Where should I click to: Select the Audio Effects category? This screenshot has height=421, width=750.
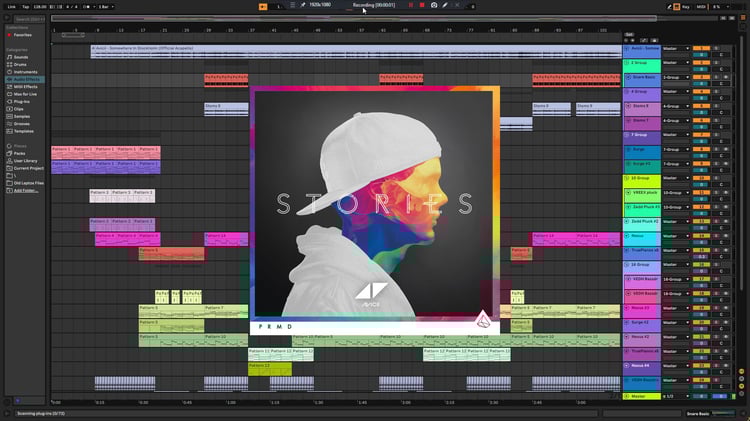click(x=27, y=79)
